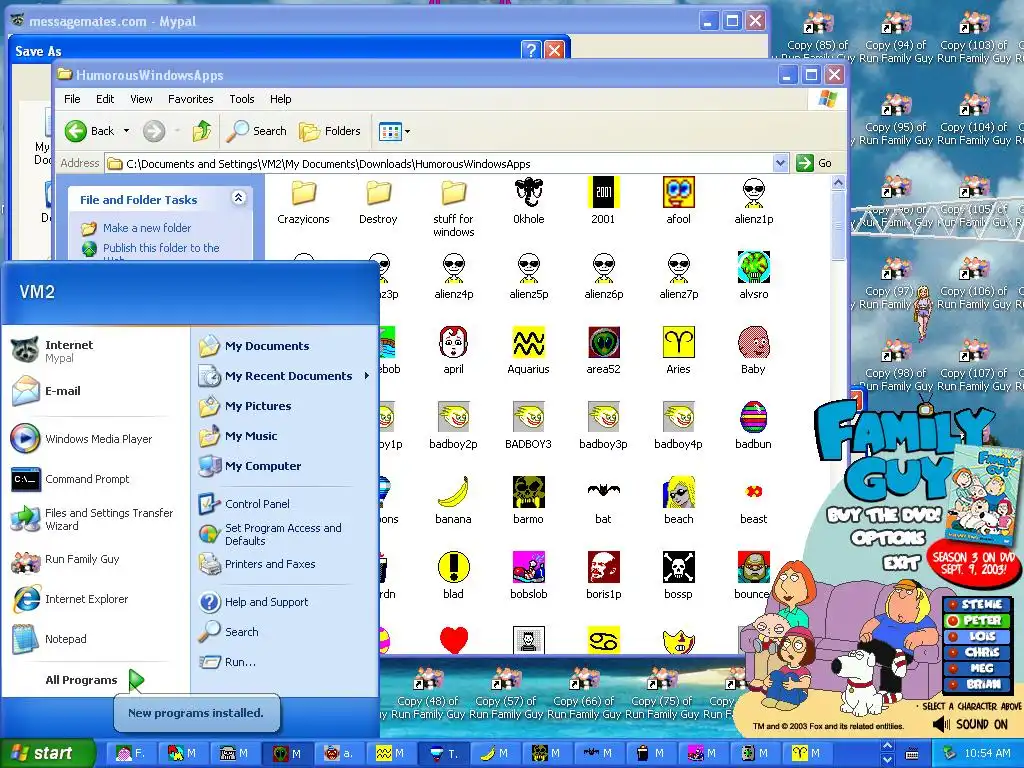The image size is (1024, 768).
Task: Launch Run Family Guy from Start menu
Action: (82, 560)
